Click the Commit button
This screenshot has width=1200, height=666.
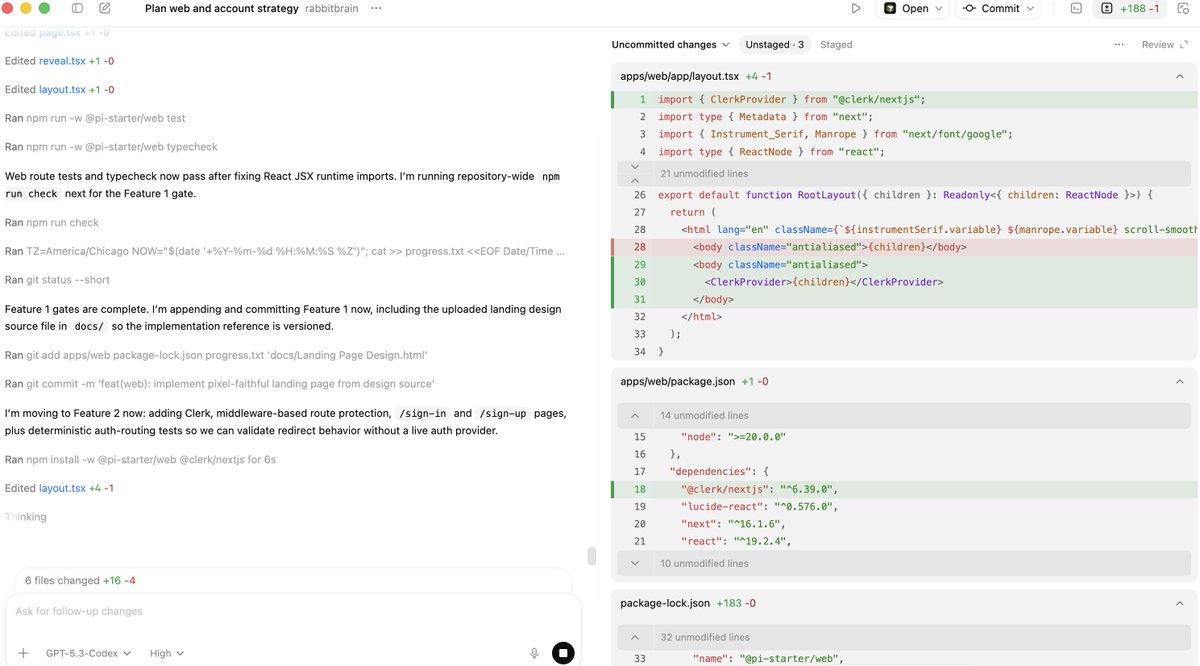[991, 8]
